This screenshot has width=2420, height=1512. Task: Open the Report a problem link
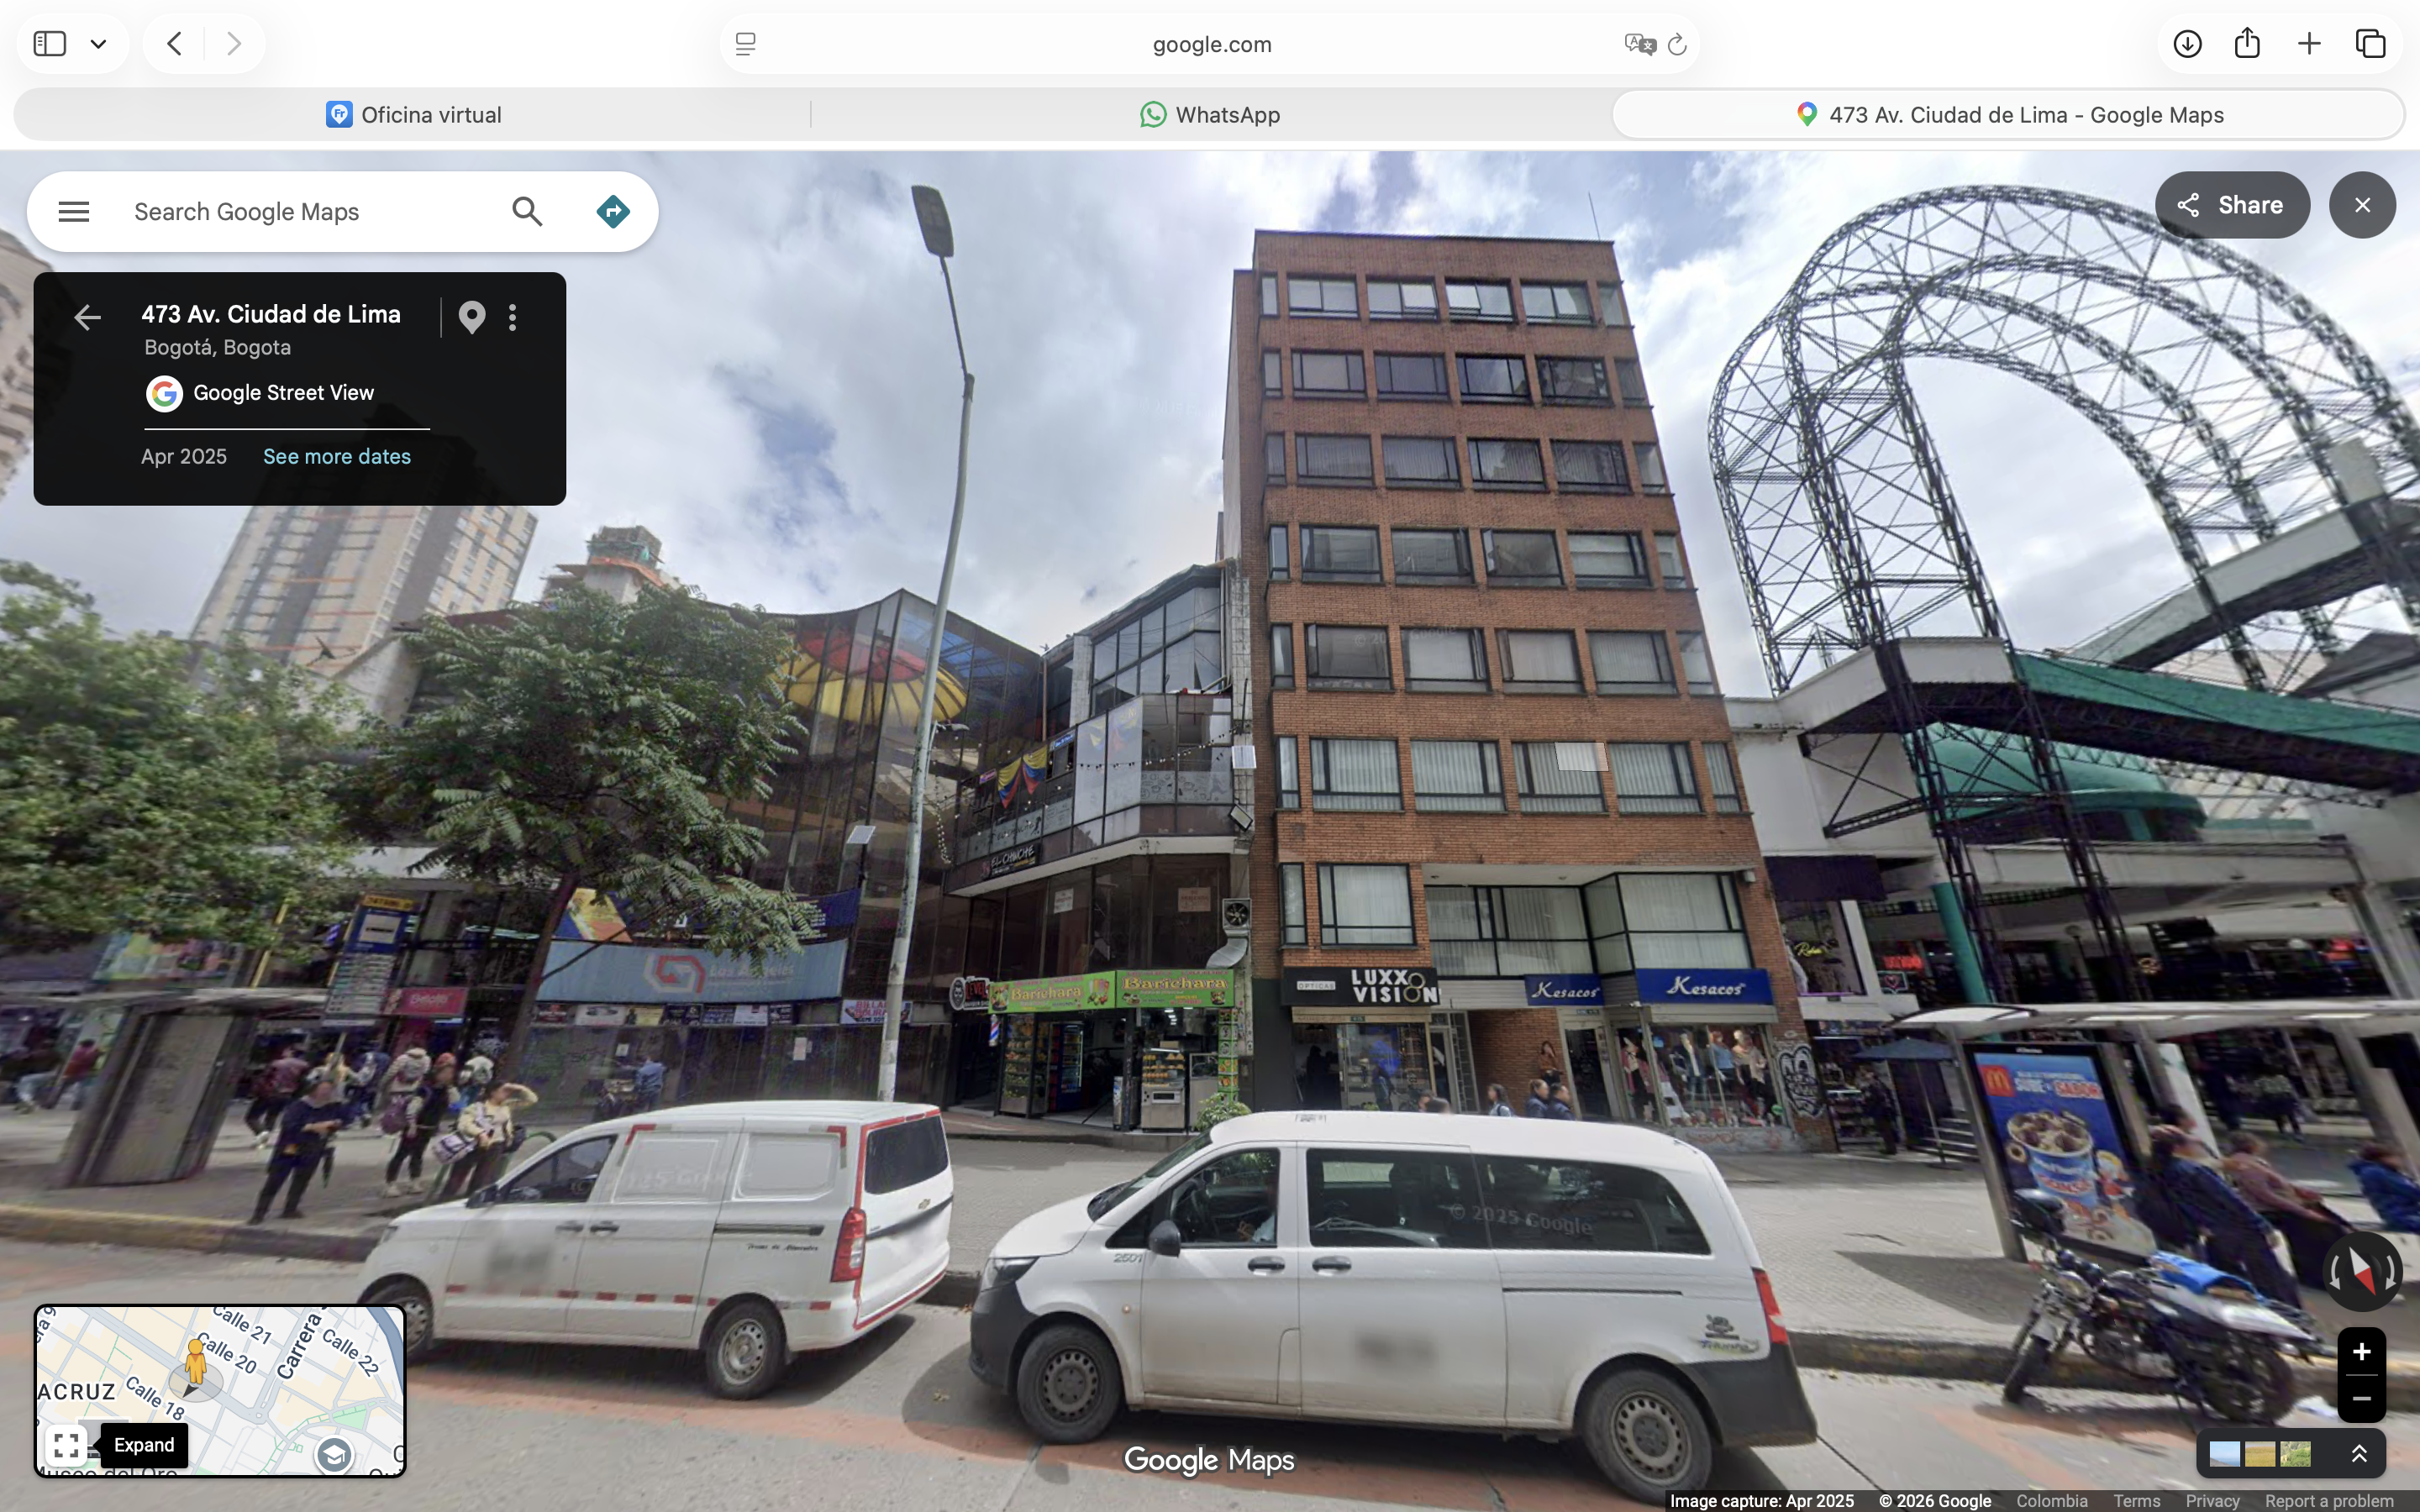(x=2329, y=1501)
